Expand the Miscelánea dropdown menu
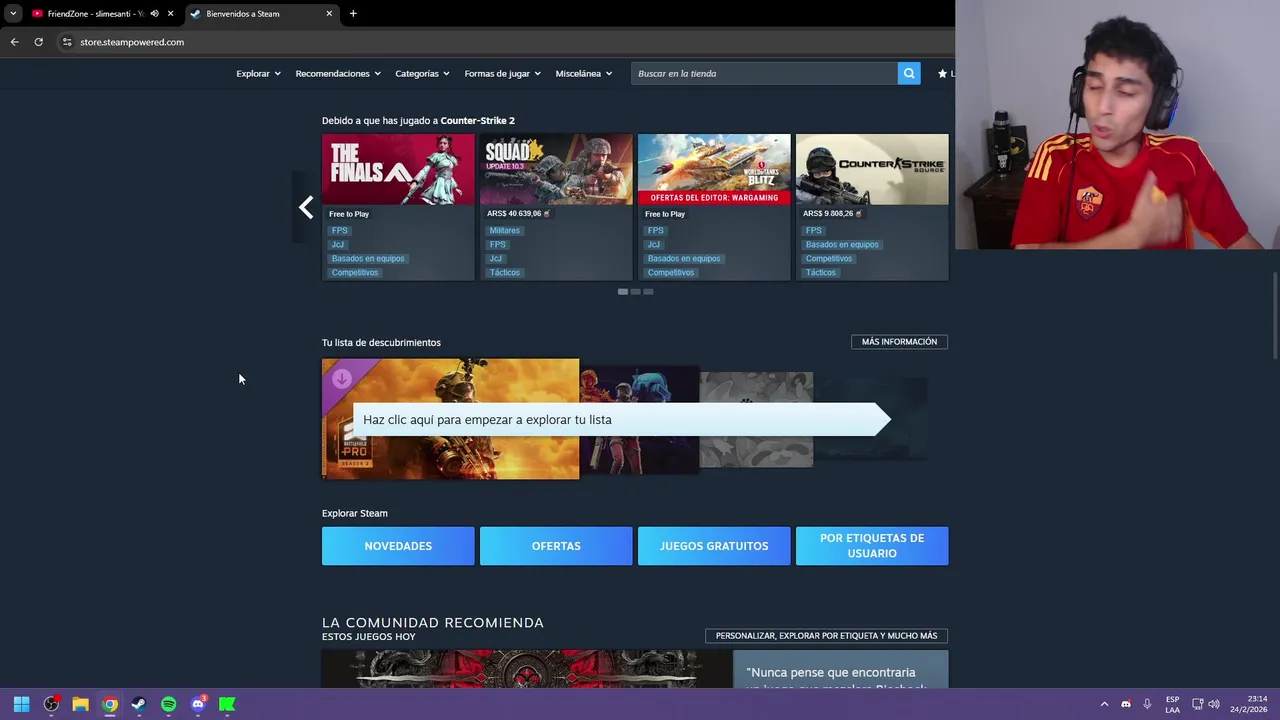The width and height of the screenshot is (1280, 720). click(x=583, y=73)
